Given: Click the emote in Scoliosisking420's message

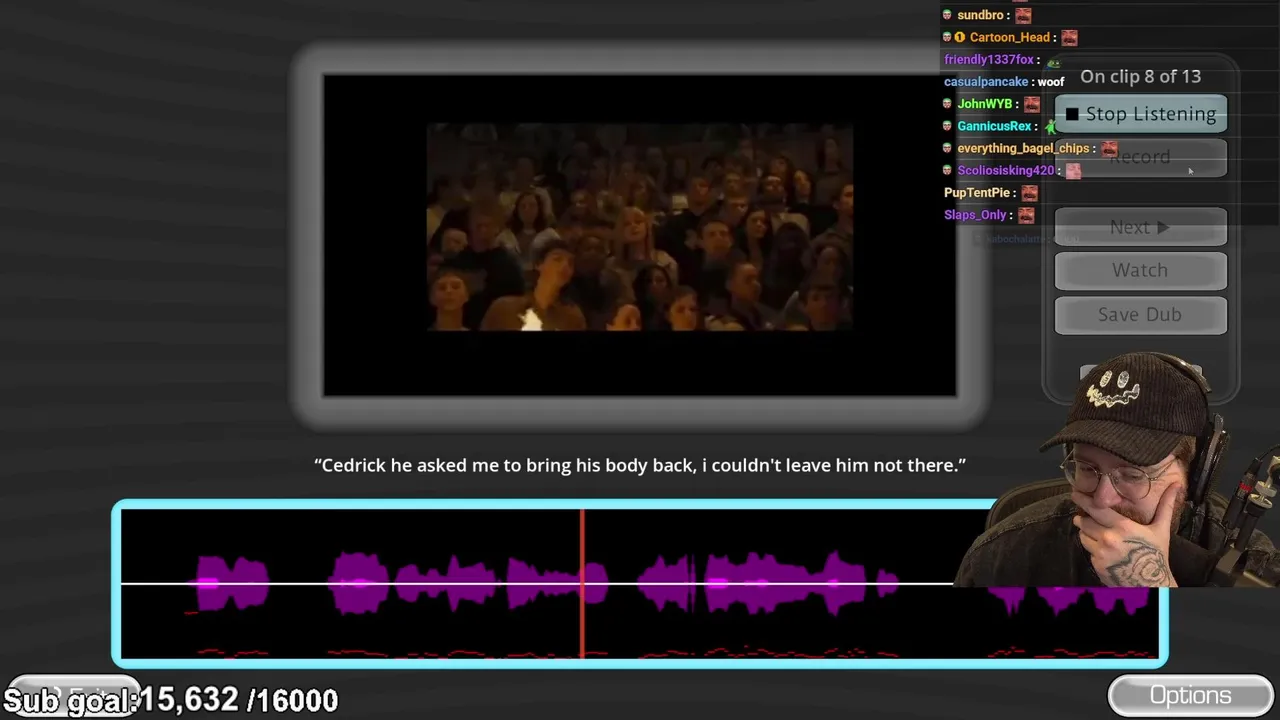Looking at the screenshot, I should point(1074,171).
